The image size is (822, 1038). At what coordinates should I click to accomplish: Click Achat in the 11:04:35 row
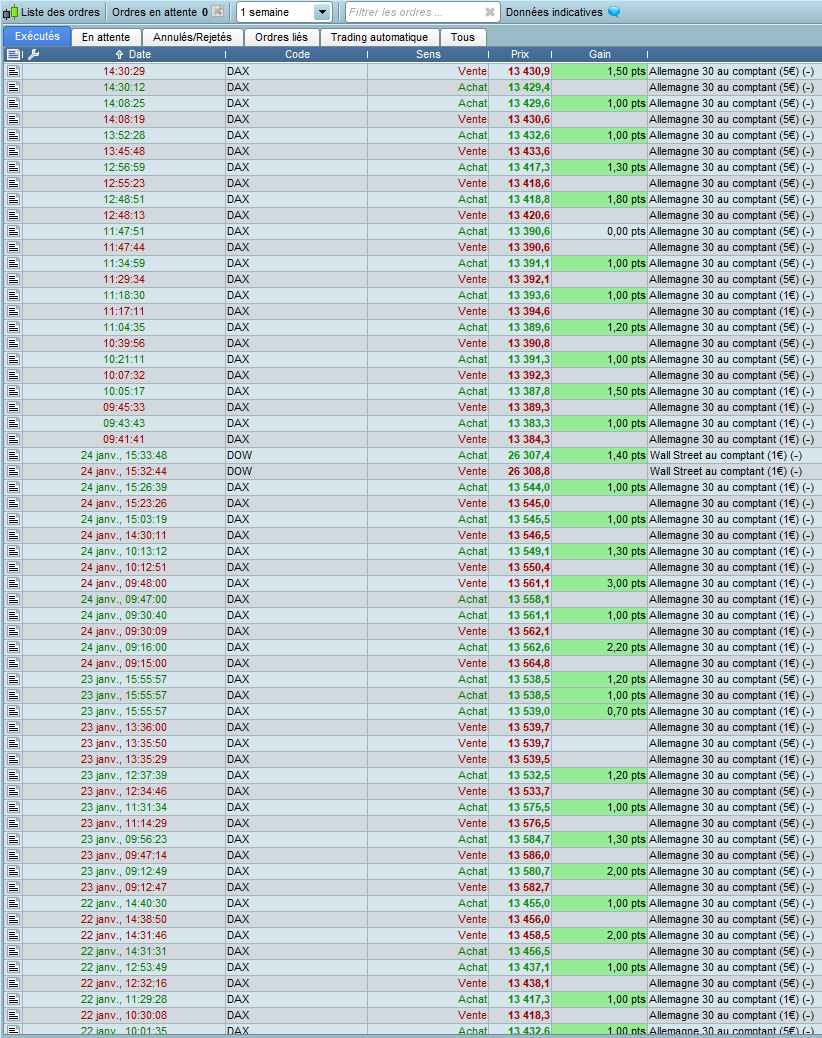tap(472, 327)
